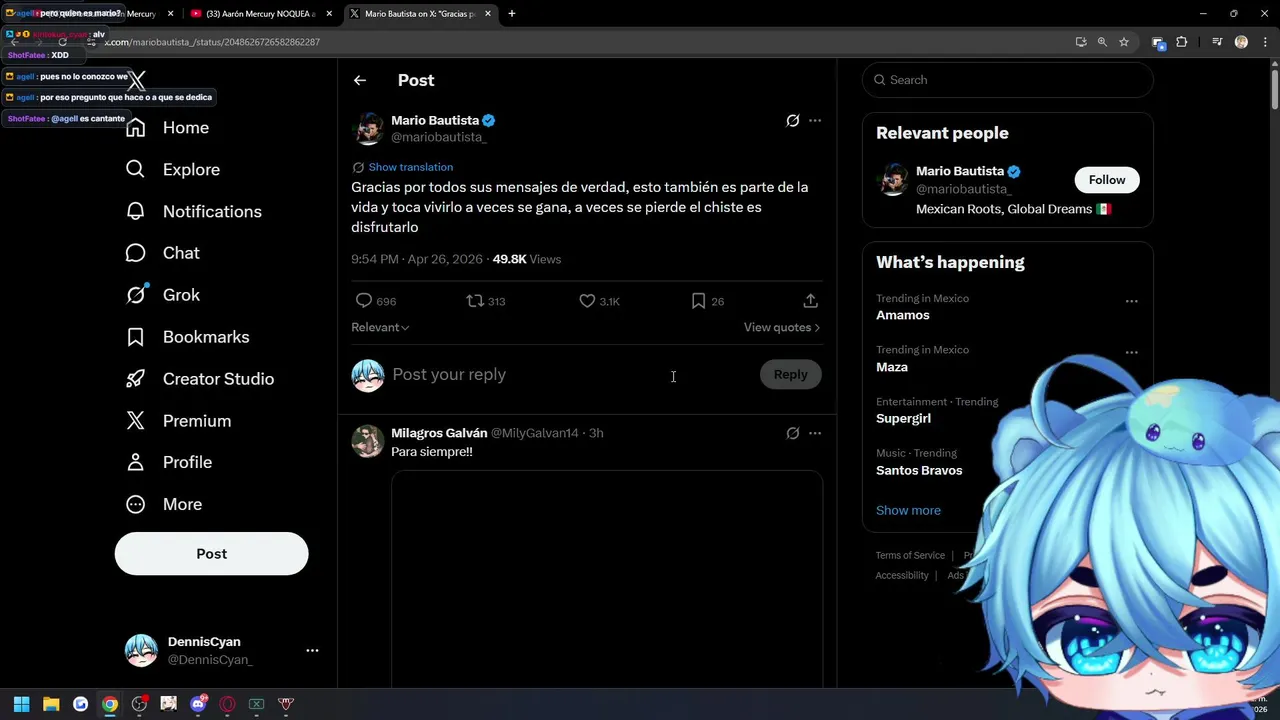Bookmark the post showing 26 bookmarks

point(699,301)
